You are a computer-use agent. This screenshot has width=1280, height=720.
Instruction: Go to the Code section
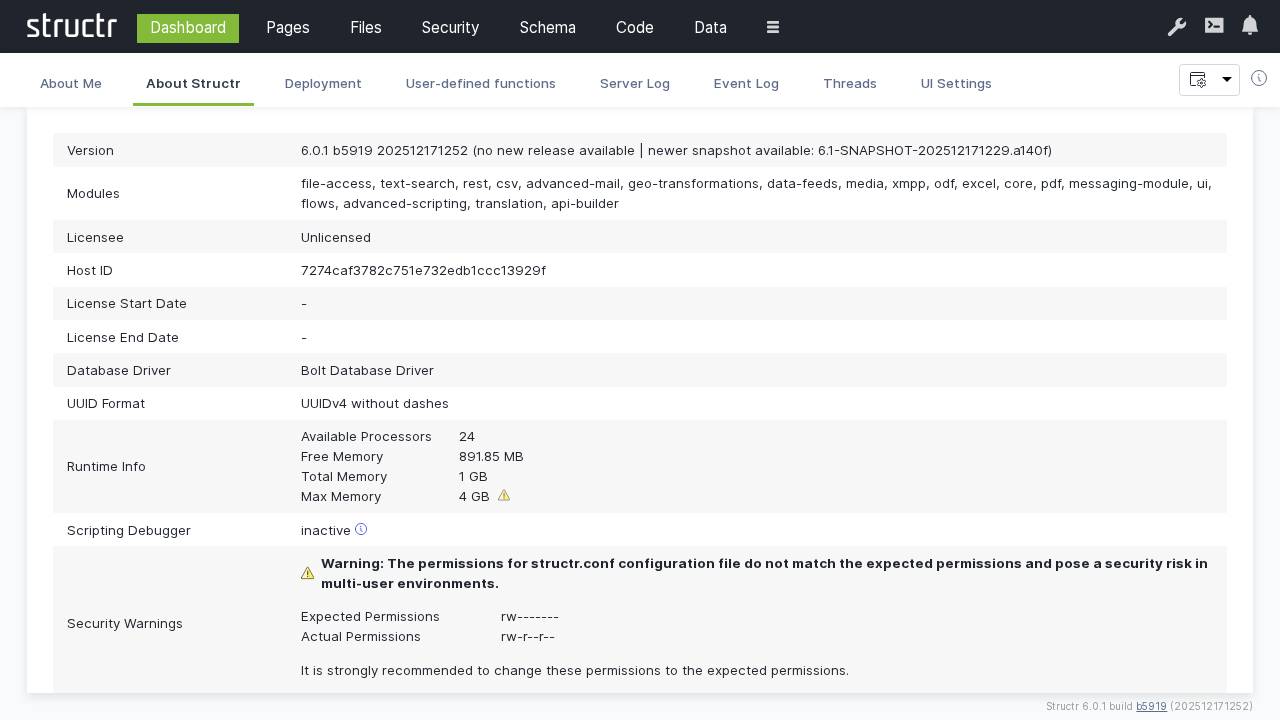pos(634,27)
